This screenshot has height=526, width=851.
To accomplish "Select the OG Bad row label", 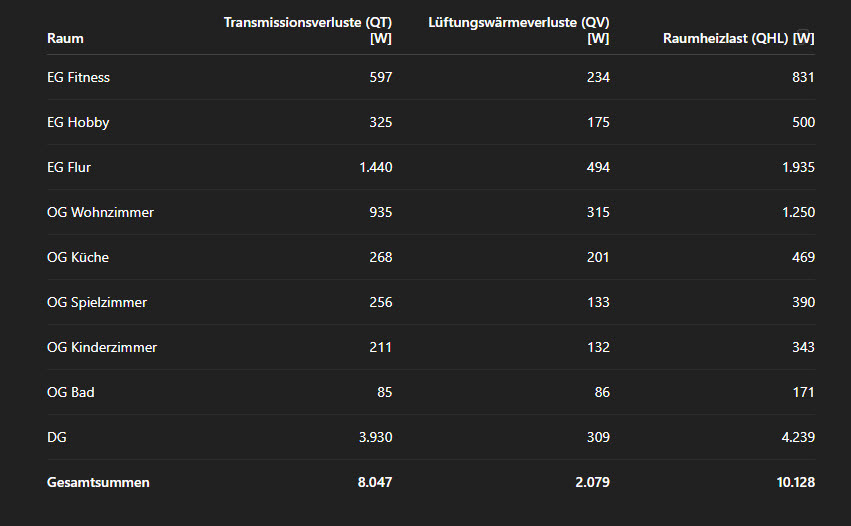I will [71, 392].
